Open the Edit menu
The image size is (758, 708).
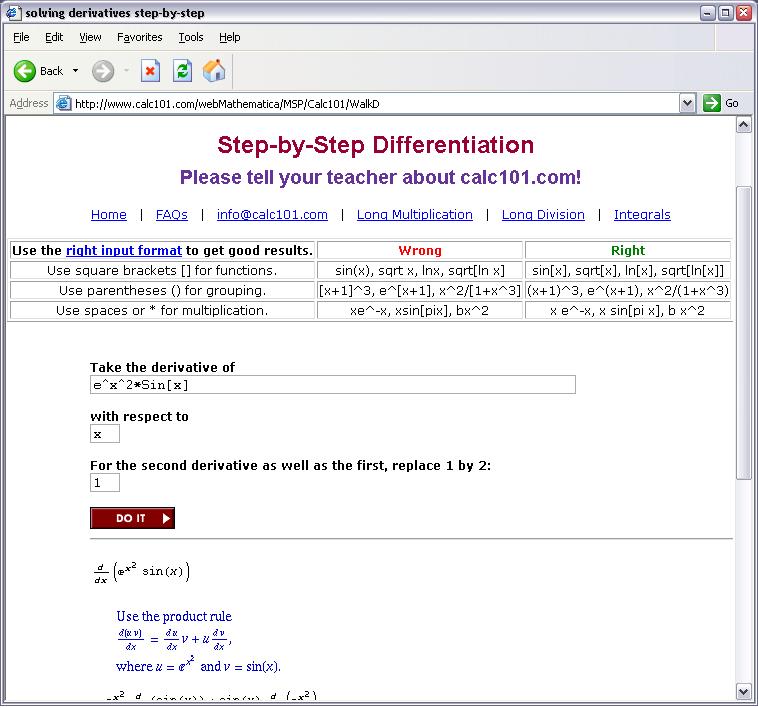(x=54, y=37)
